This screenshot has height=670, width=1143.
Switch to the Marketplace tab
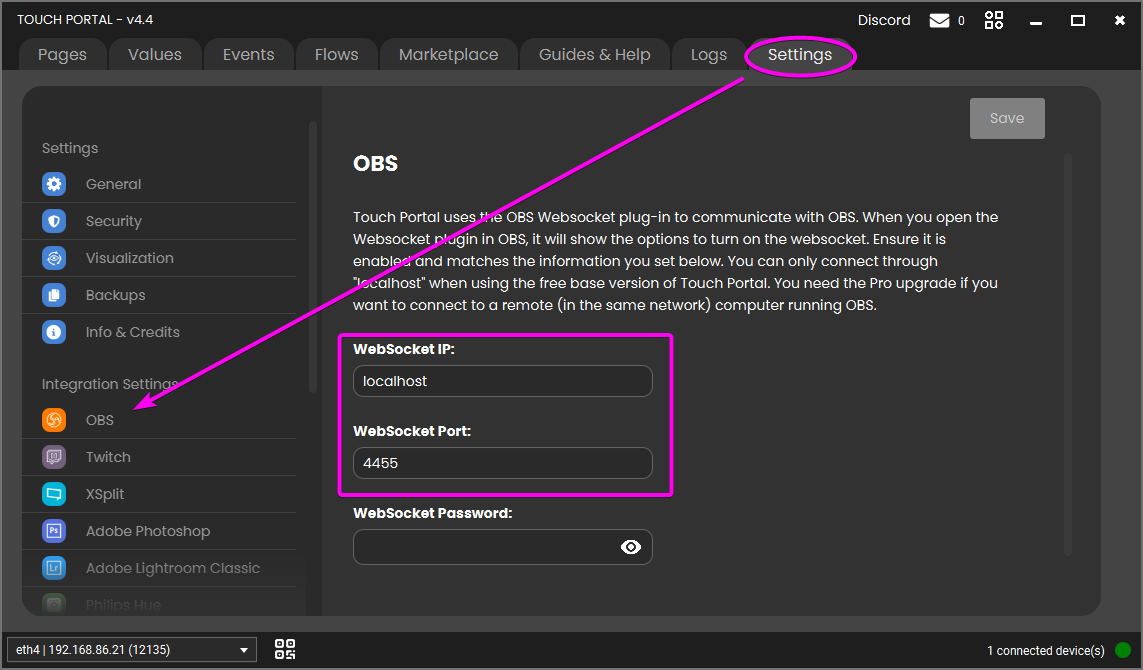coord(448,55)
